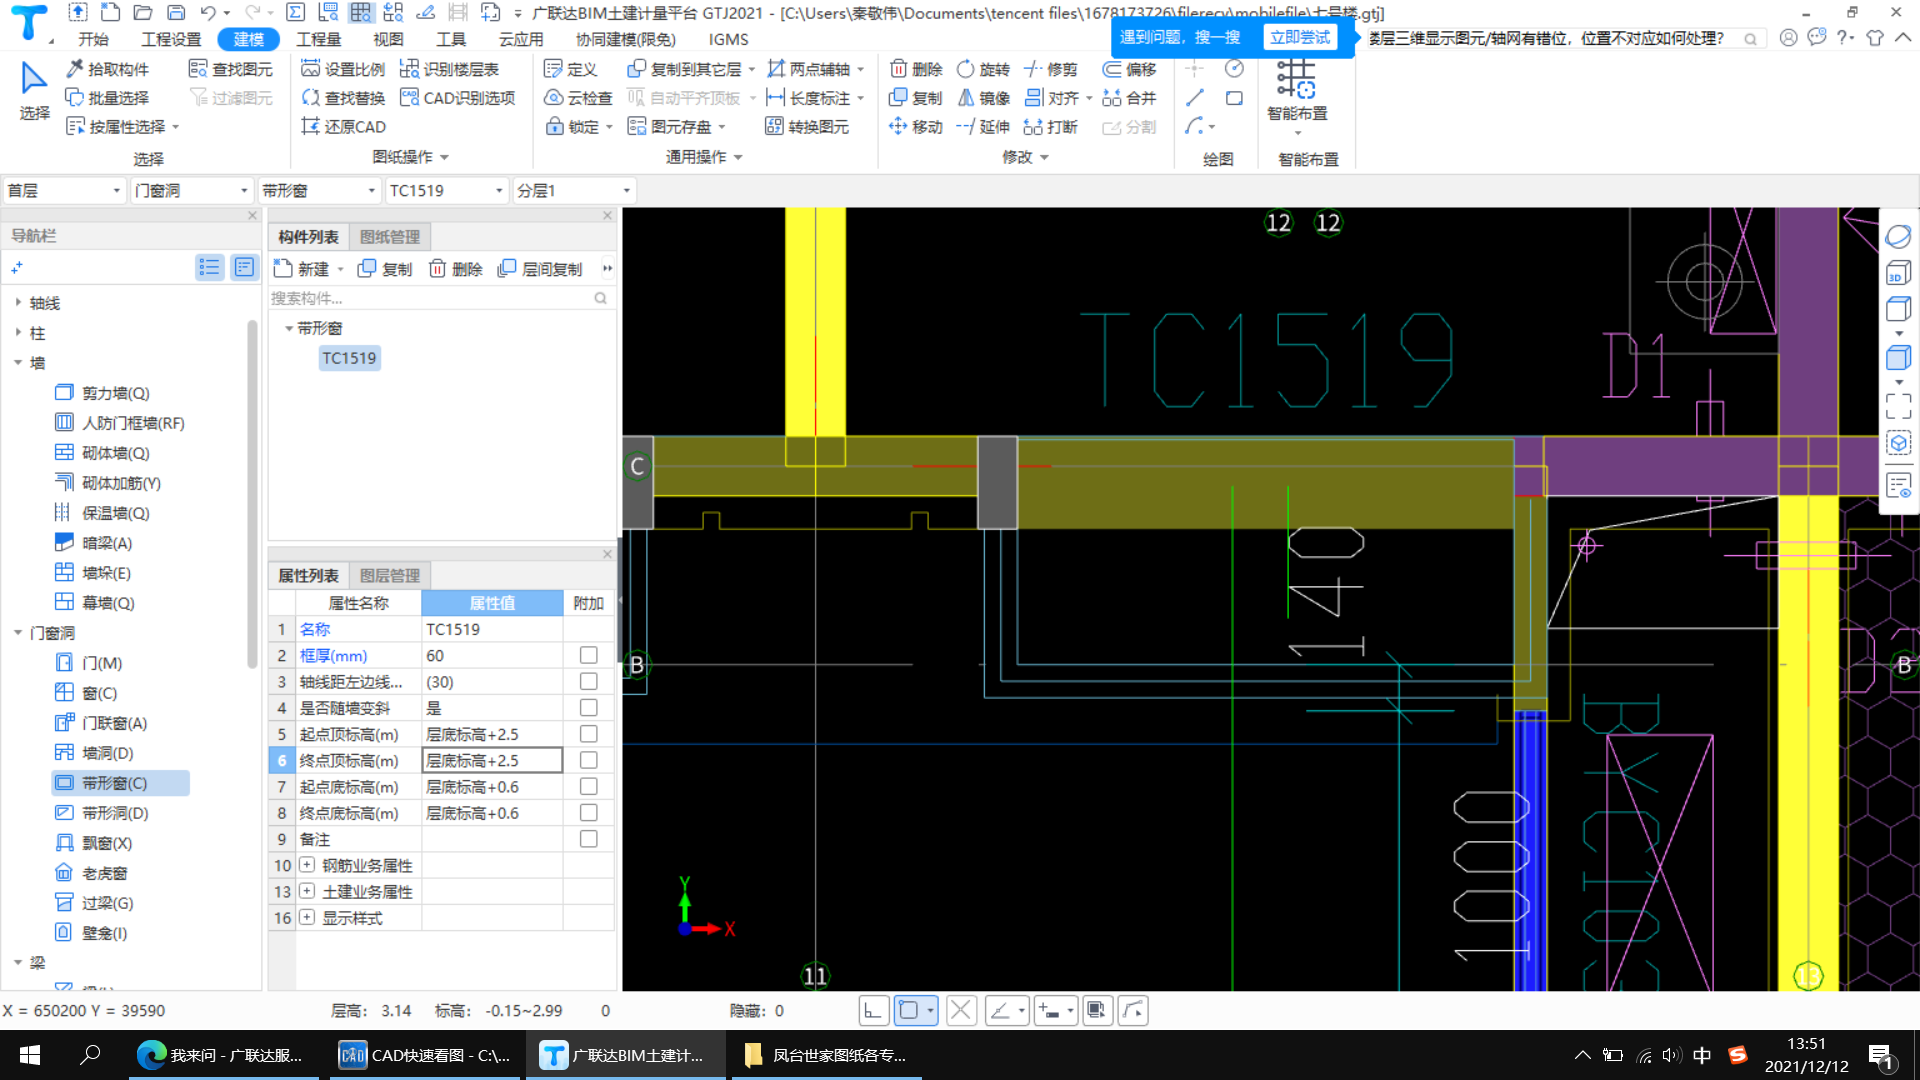Open the 视图 ribbon tab
1920x1080 pixels.
click(388, 39)
